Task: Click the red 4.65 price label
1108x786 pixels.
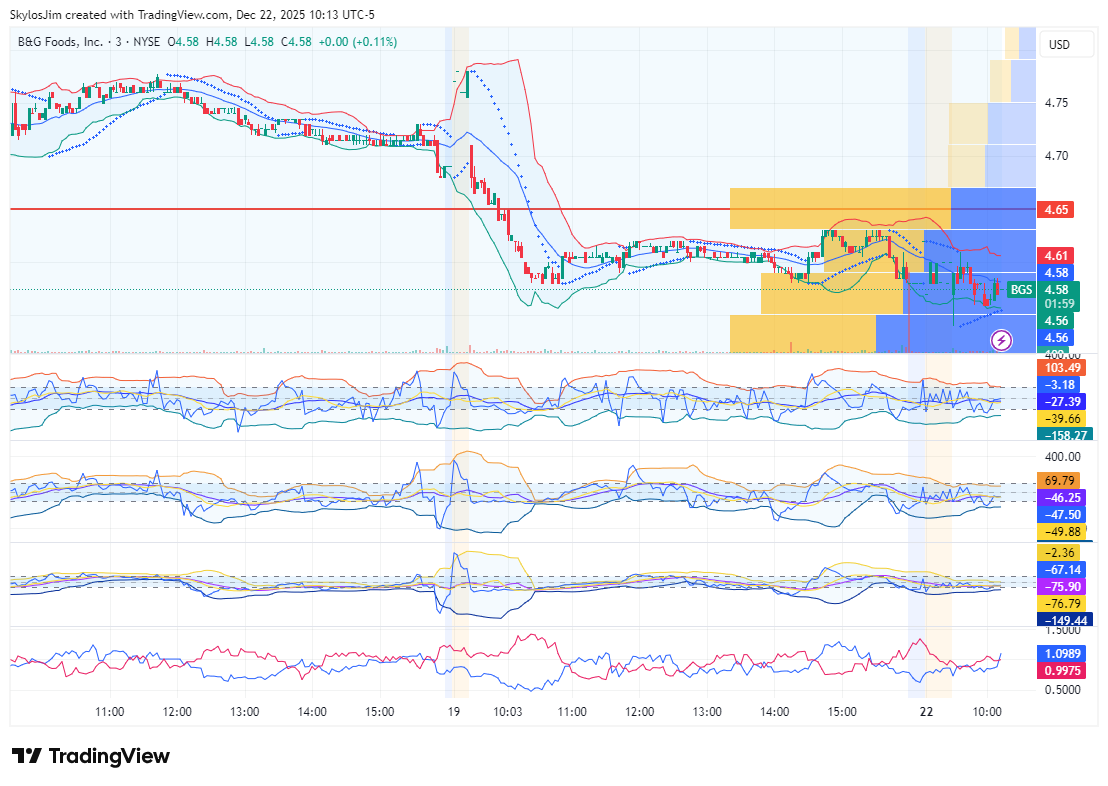Action: [1056, 210]
